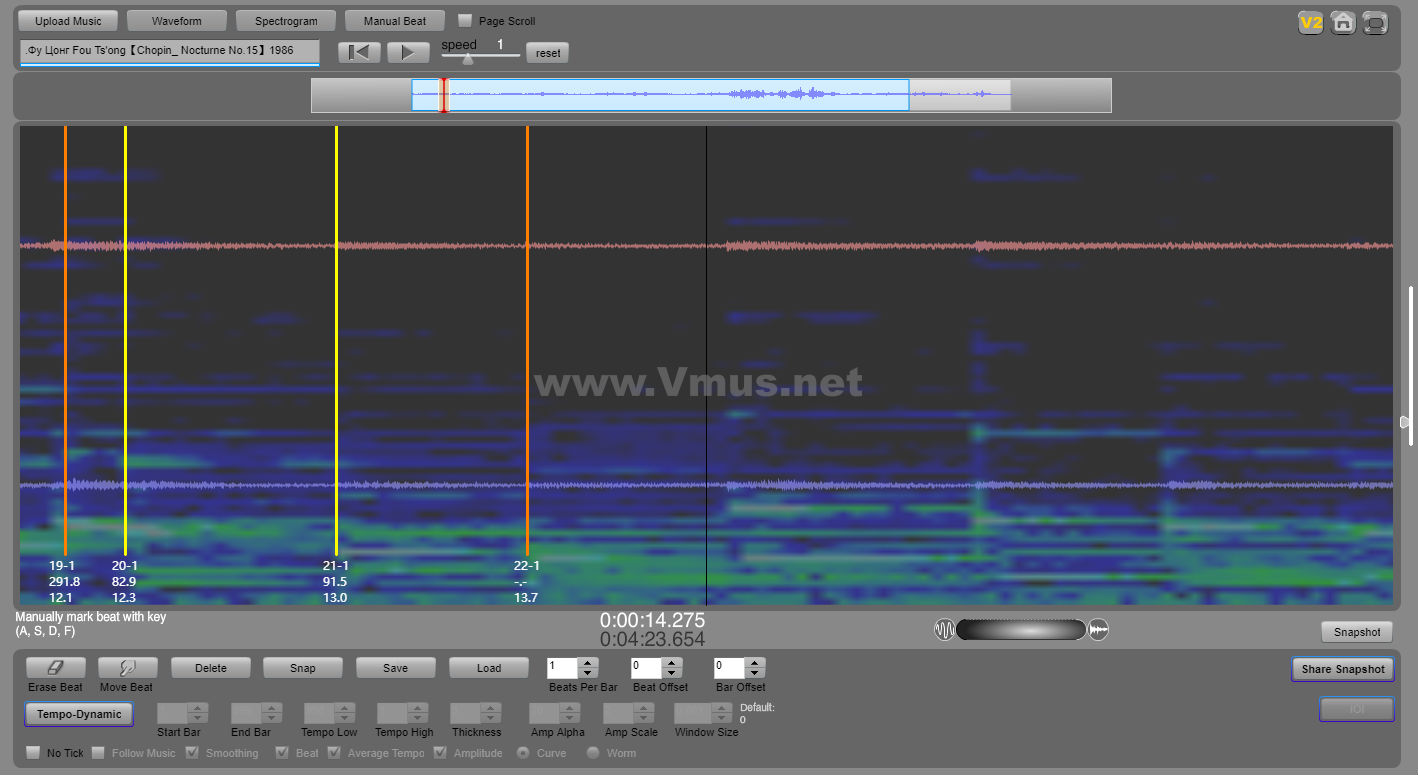Enable the Page Scroll checkbox
Image resolution: width=1418 pixels, height=775 pixels.
click(465, 21)
